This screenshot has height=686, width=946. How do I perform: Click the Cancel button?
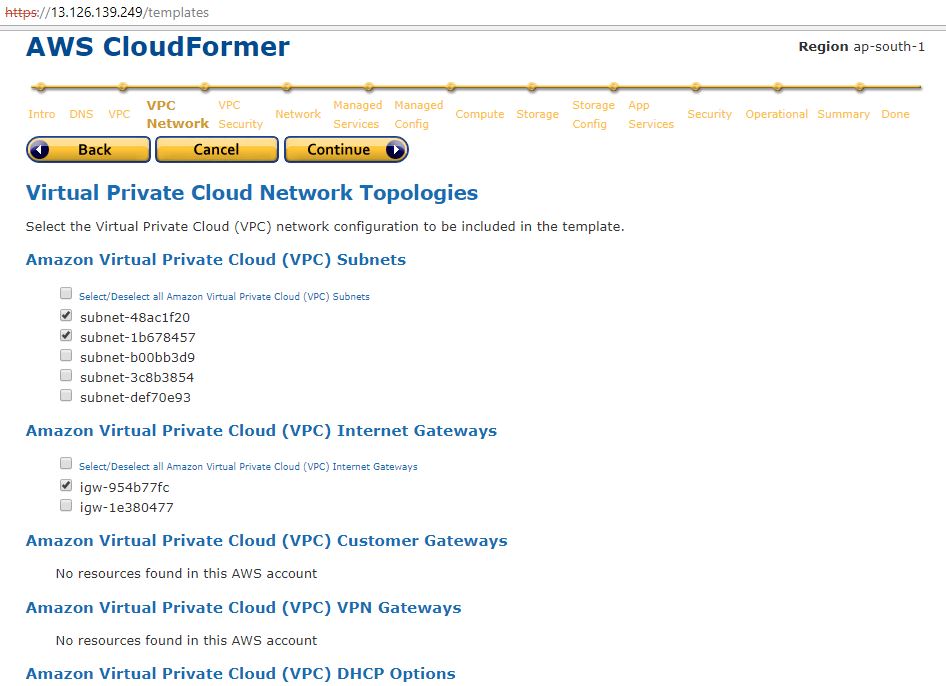216,150
